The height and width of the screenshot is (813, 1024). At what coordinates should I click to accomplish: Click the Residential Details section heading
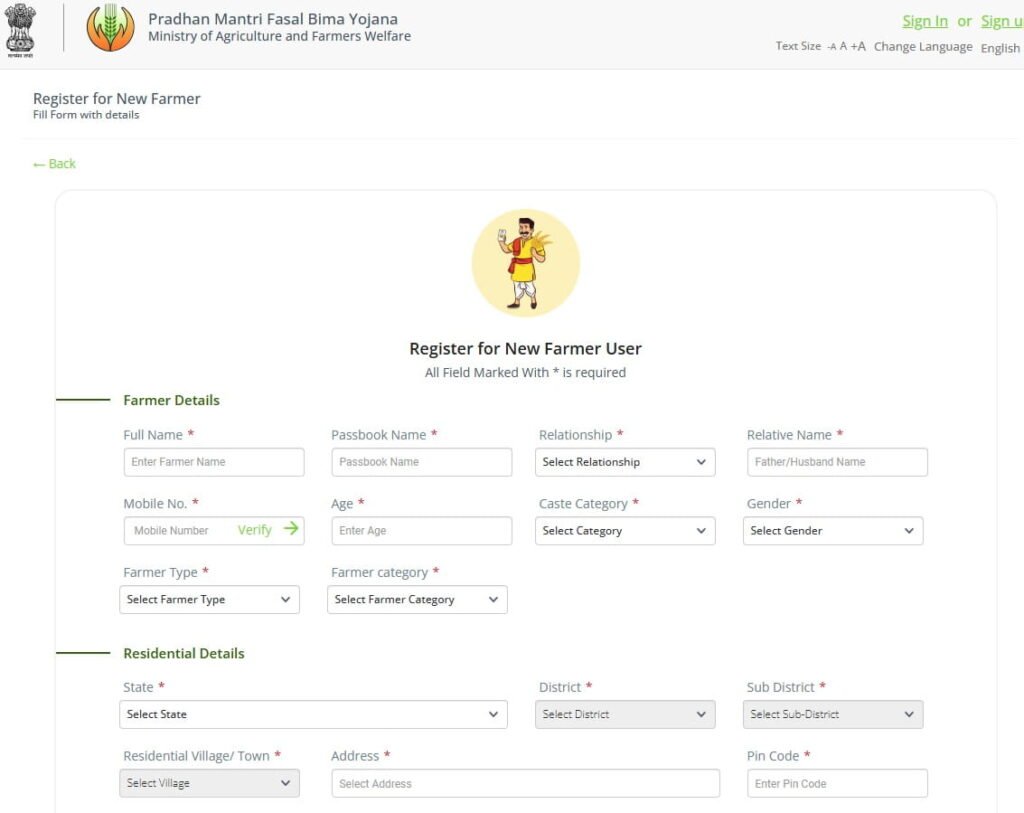(184, 653)
